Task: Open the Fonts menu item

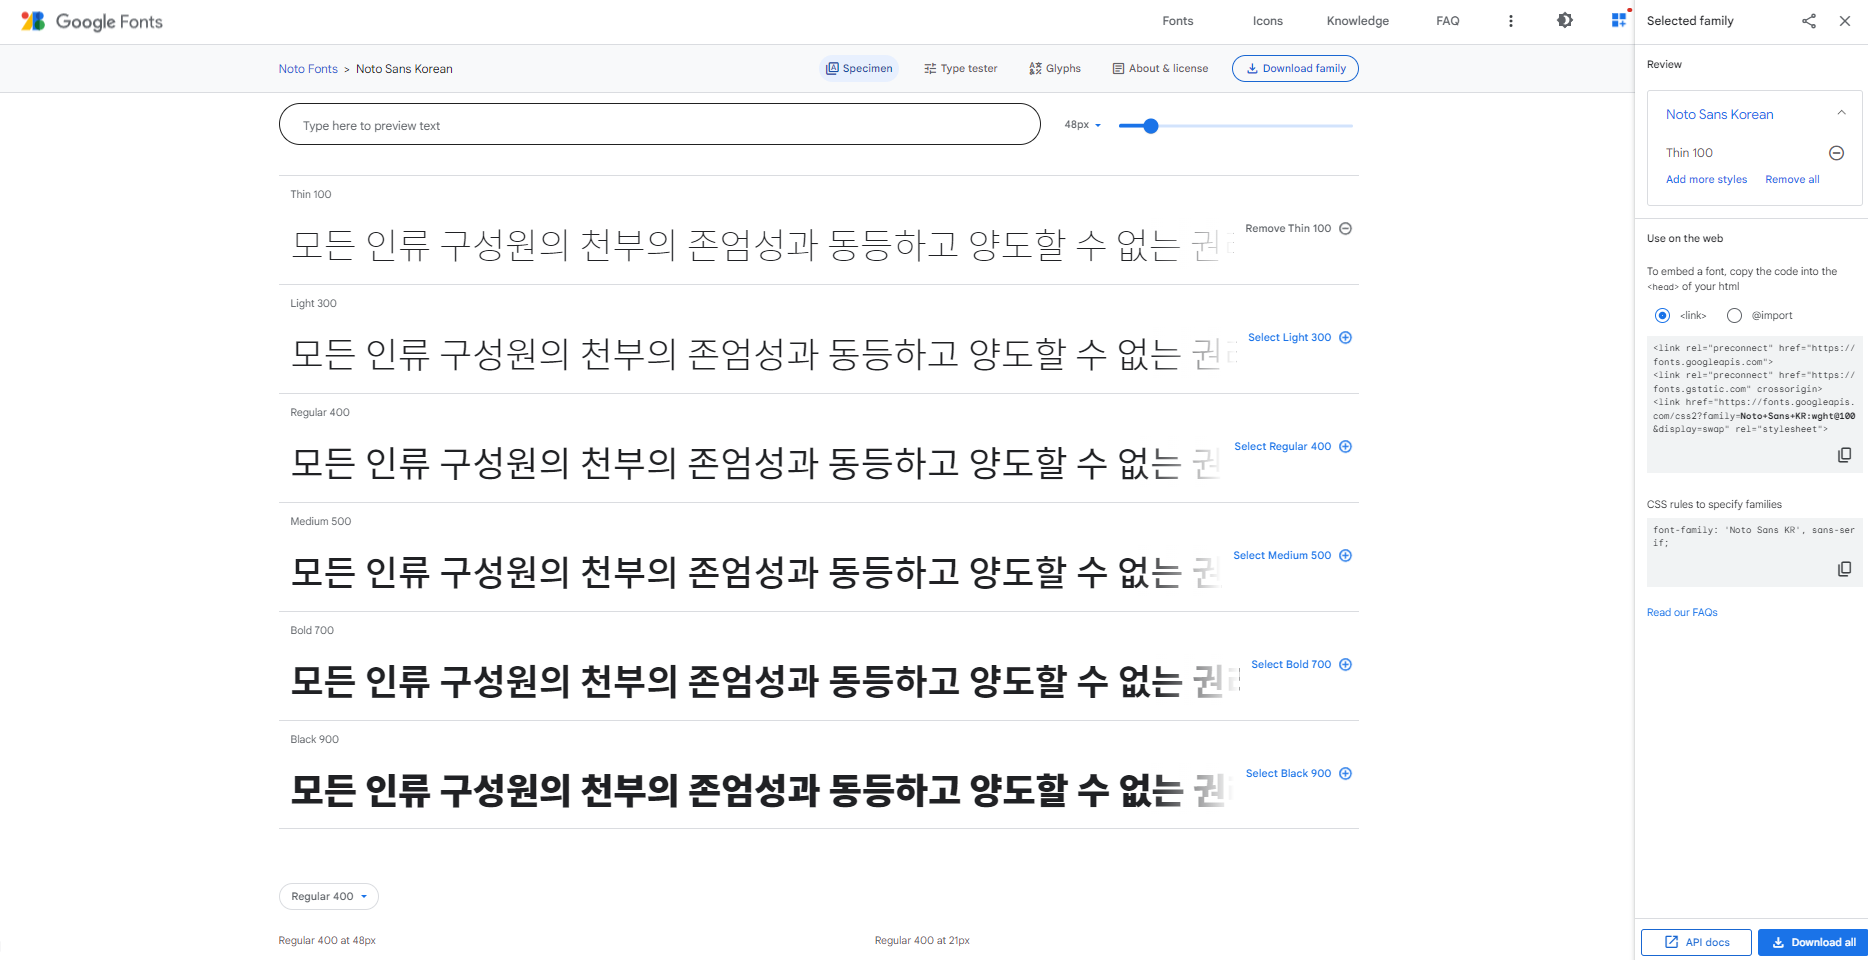Action: 1177,21
